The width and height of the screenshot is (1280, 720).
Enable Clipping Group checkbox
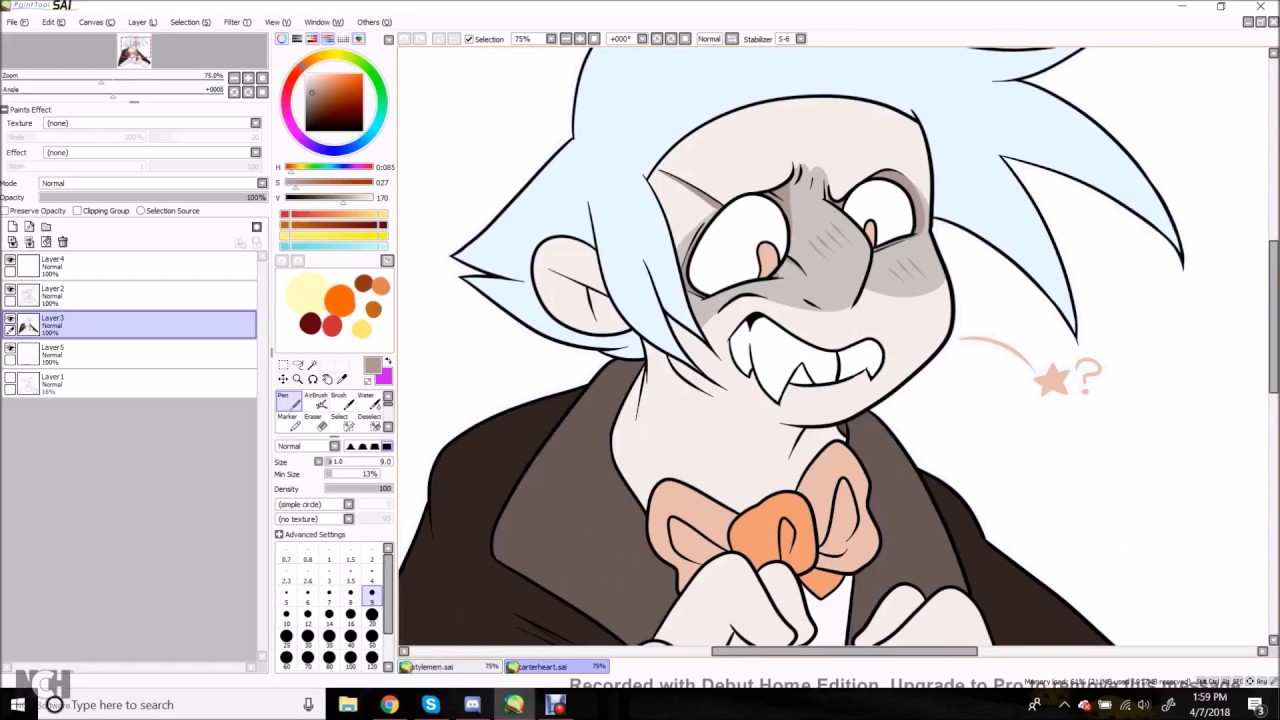click(77, 211)
